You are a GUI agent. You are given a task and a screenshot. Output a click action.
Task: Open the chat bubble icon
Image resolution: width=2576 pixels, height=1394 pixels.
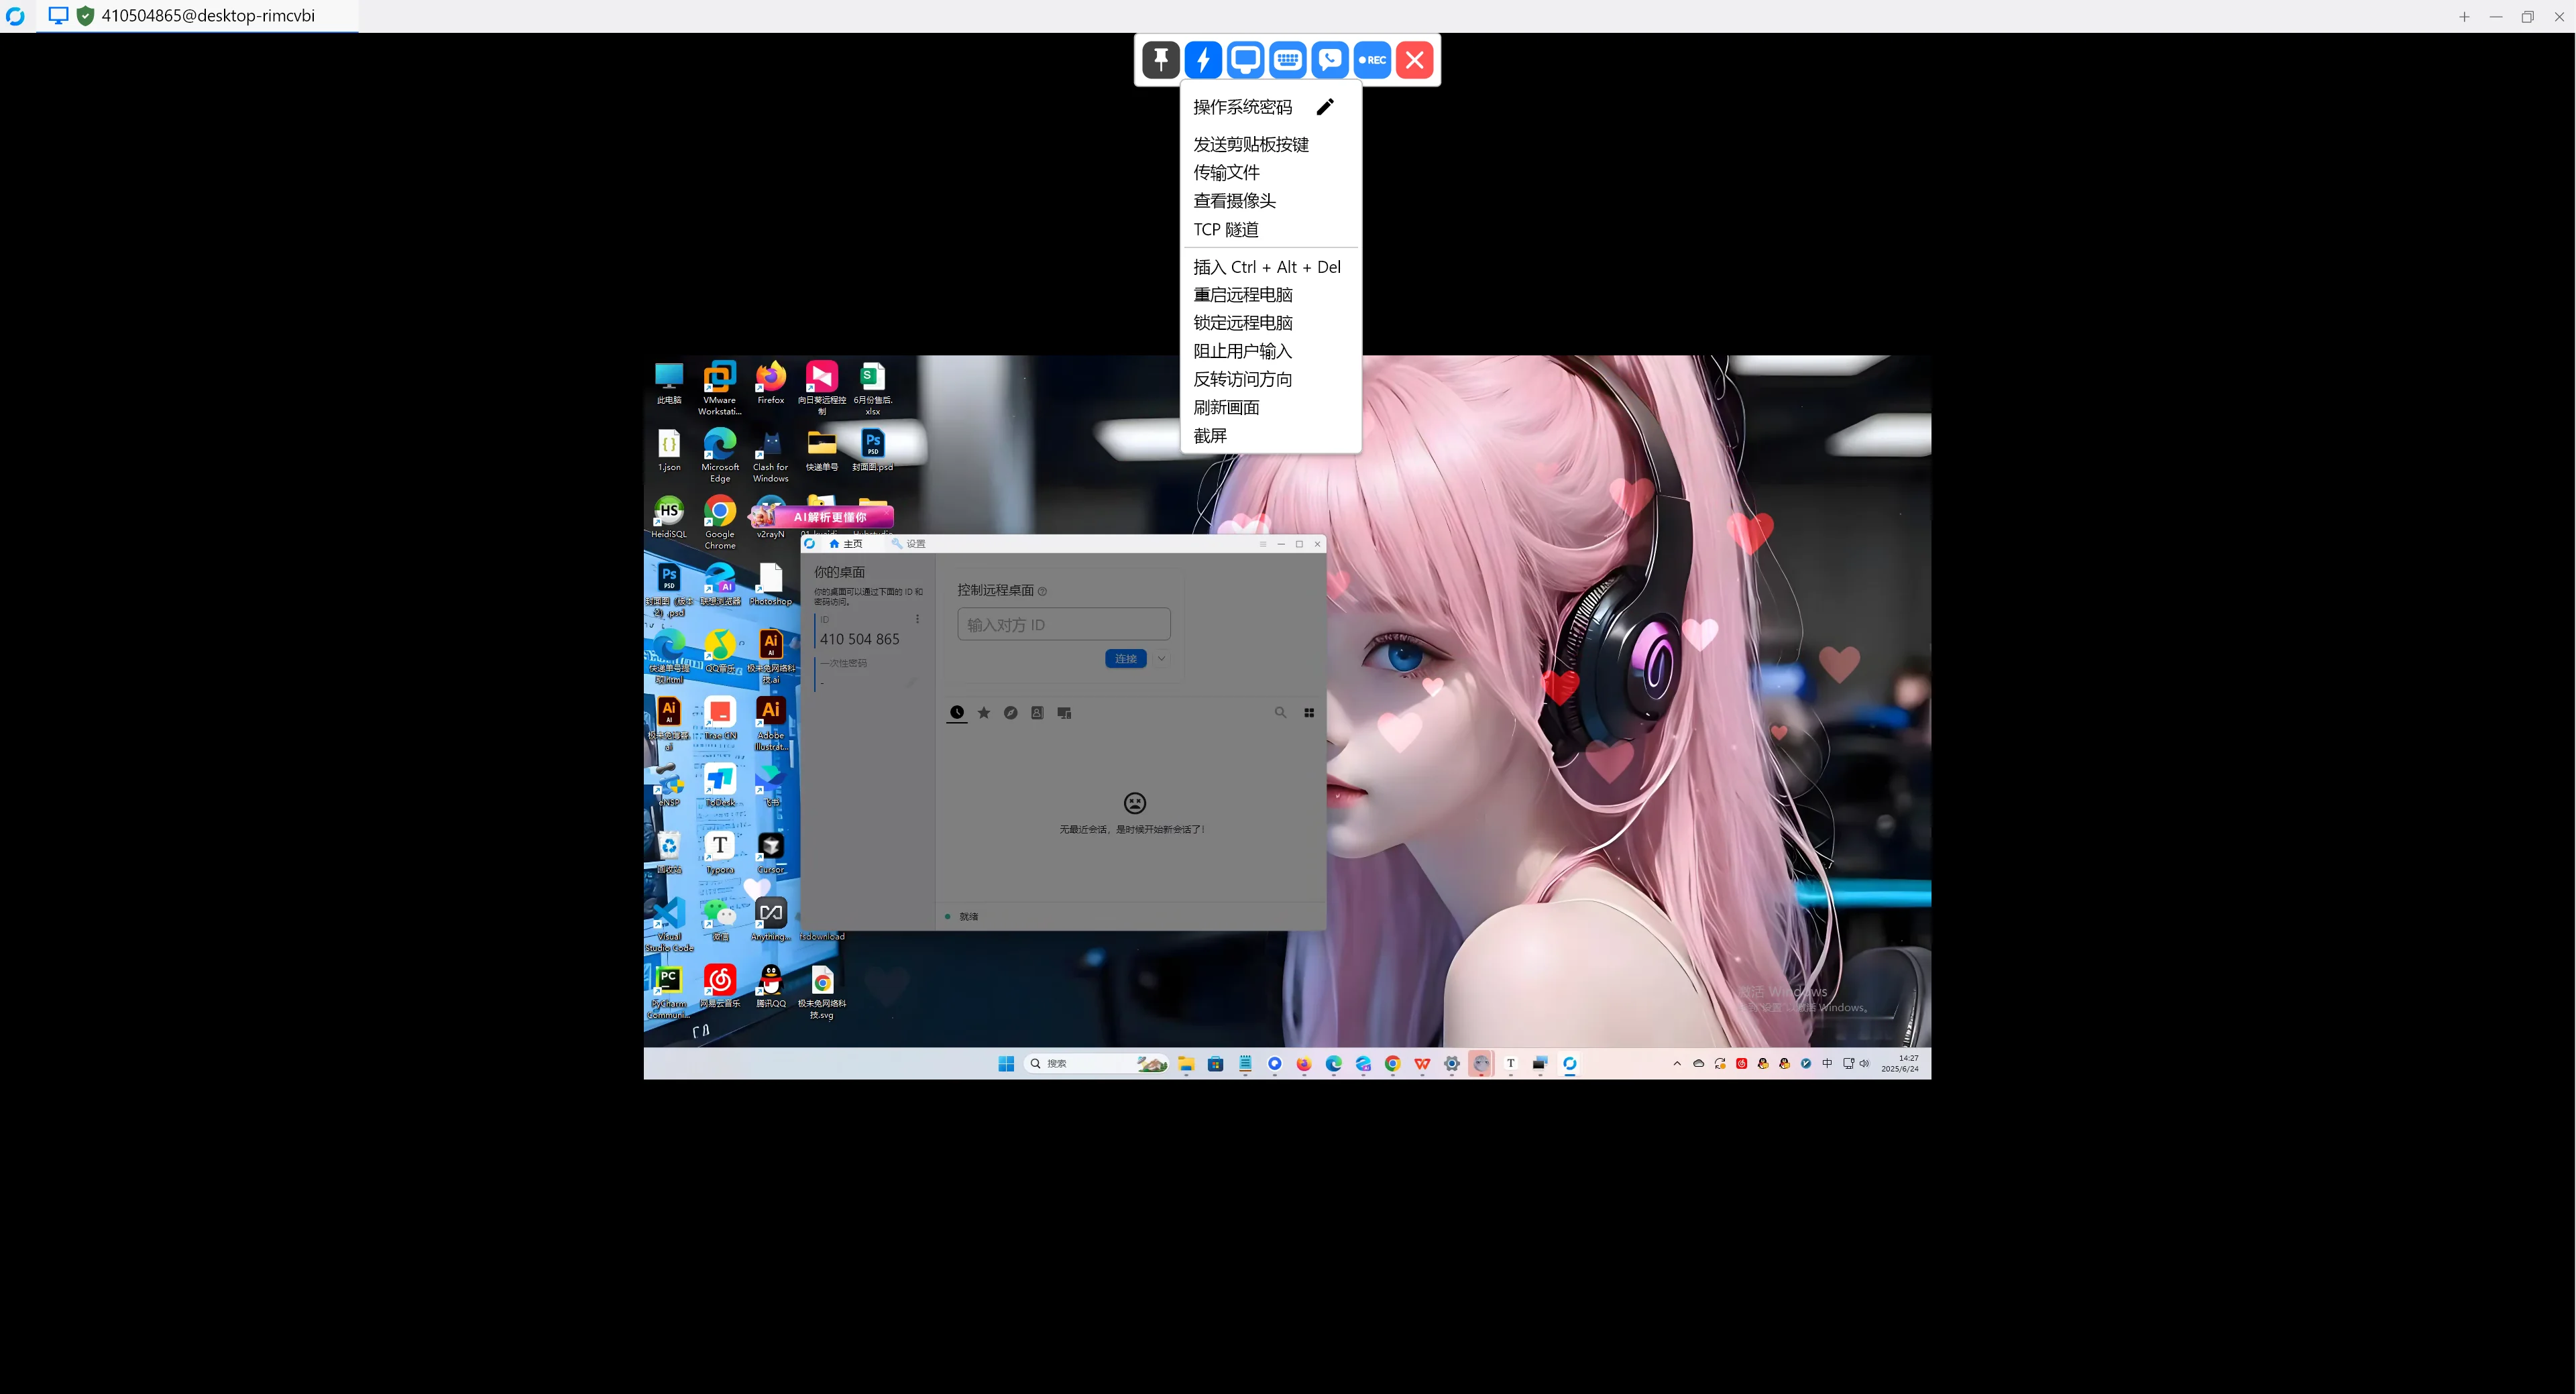(x=1330, y=60)
